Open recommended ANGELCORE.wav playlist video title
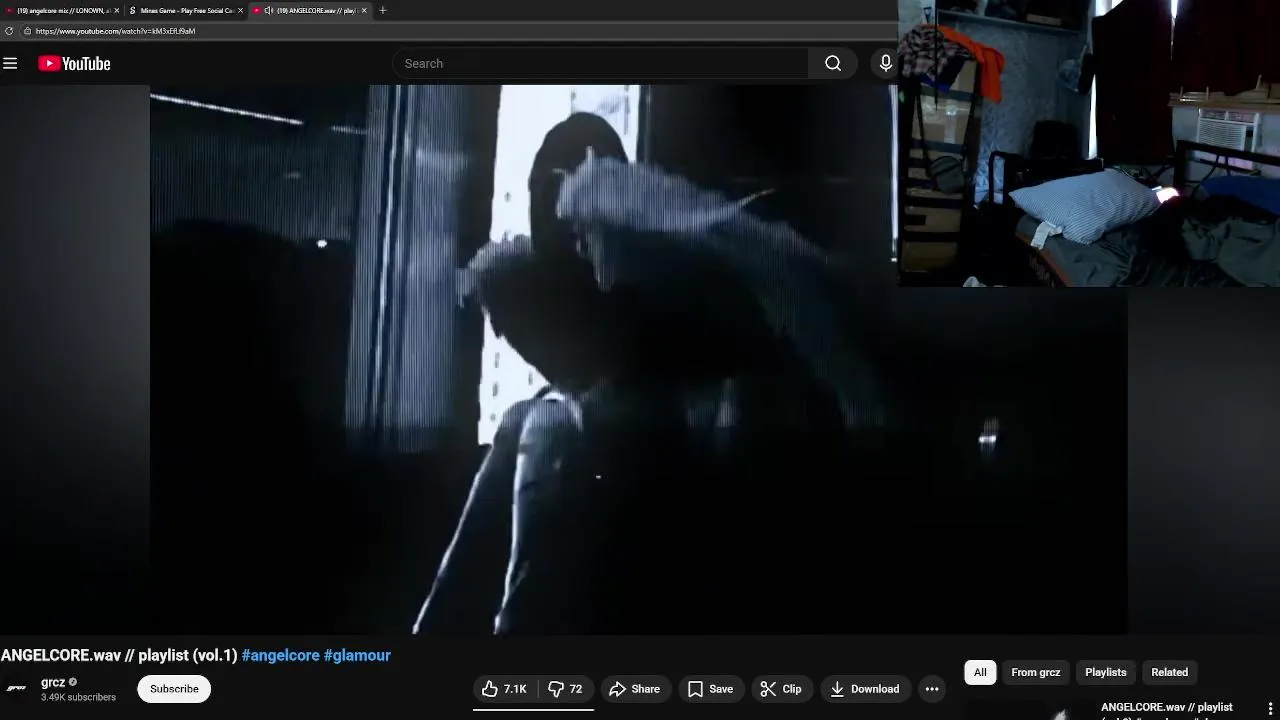Viewport: 1280px width, 720px height. click(x=1166, y=708)
